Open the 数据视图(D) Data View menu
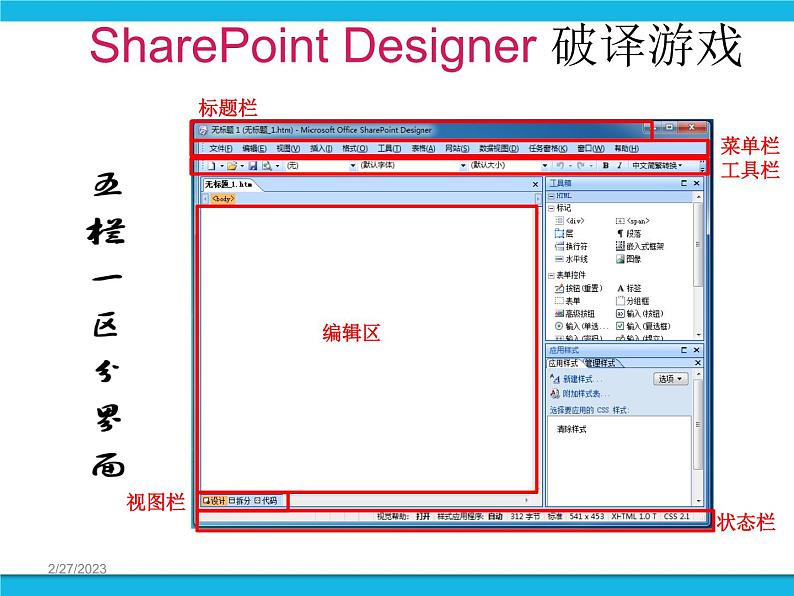The width and height of the screenshot is (794, 596). pyautogui.click(x=499, y=148)
